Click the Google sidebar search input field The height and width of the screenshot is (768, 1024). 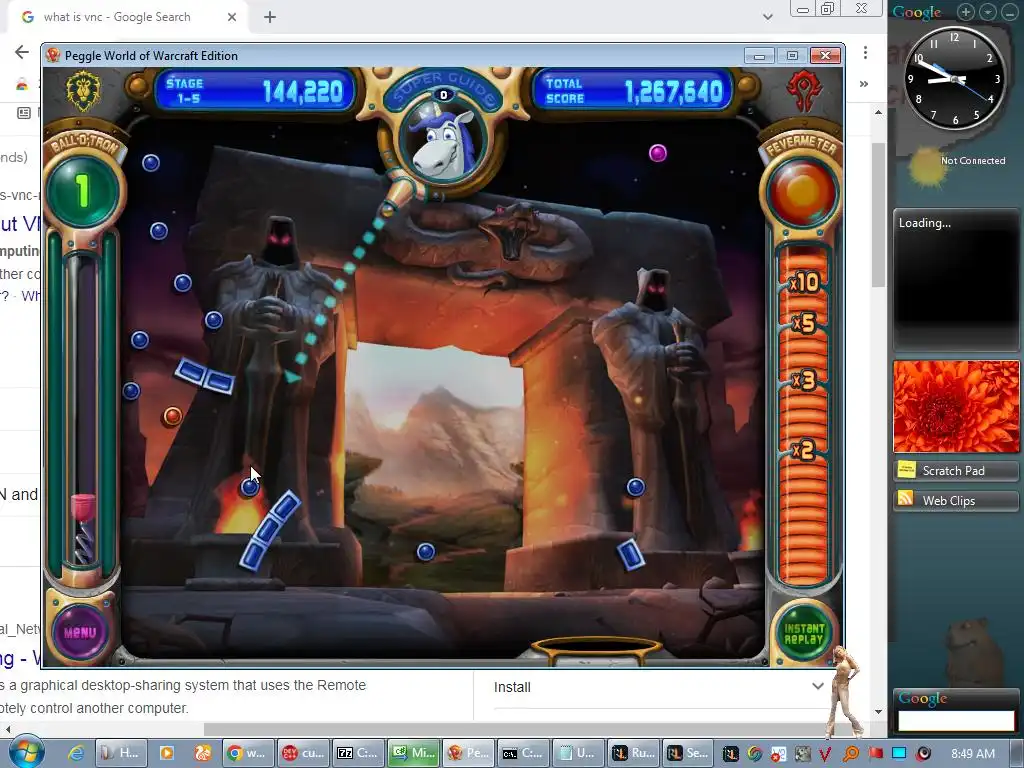[956, 721]
